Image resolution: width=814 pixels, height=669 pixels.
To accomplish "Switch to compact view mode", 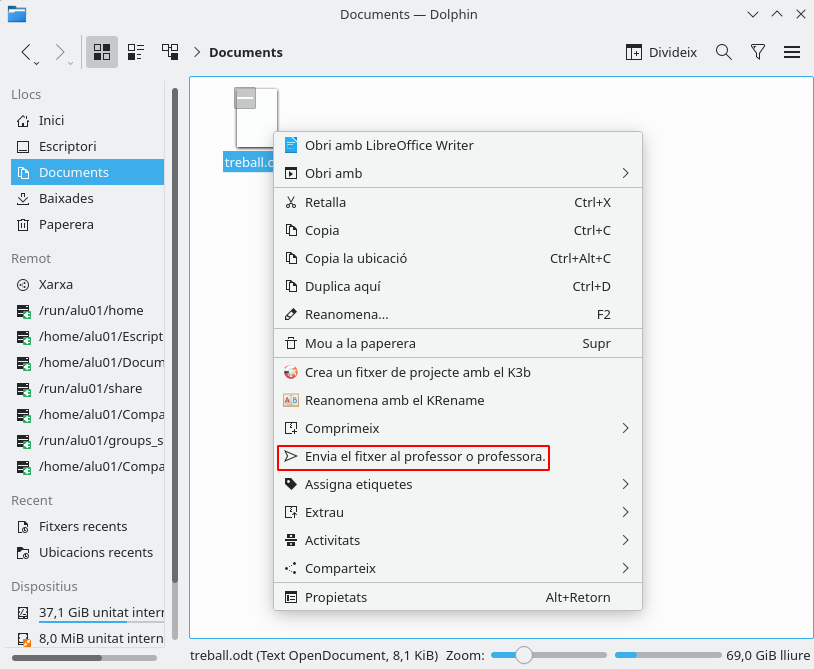I will (x=136, y=52).
